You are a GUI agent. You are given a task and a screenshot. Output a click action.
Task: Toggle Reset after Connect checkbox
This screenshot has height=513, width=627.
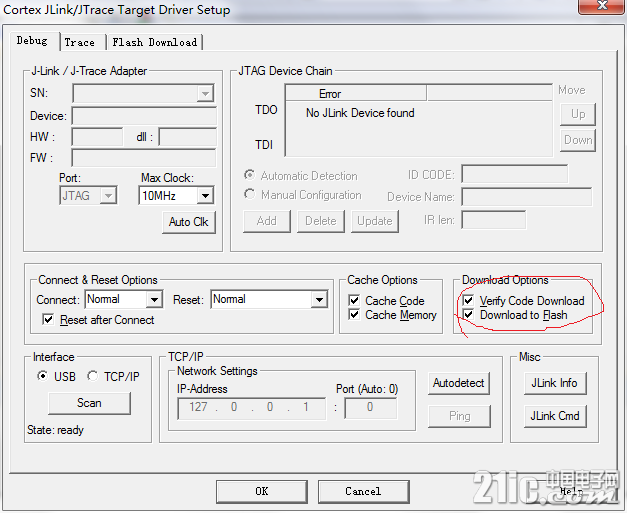click(48, 319)
